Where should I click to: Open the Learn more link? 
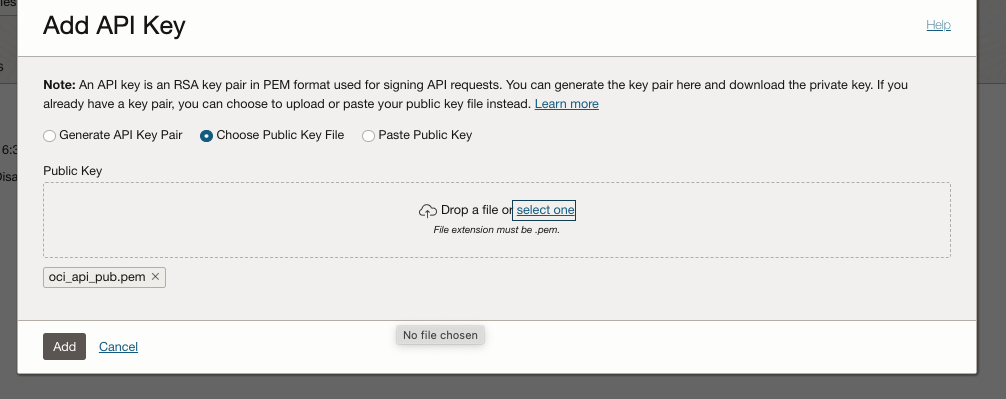567,104
